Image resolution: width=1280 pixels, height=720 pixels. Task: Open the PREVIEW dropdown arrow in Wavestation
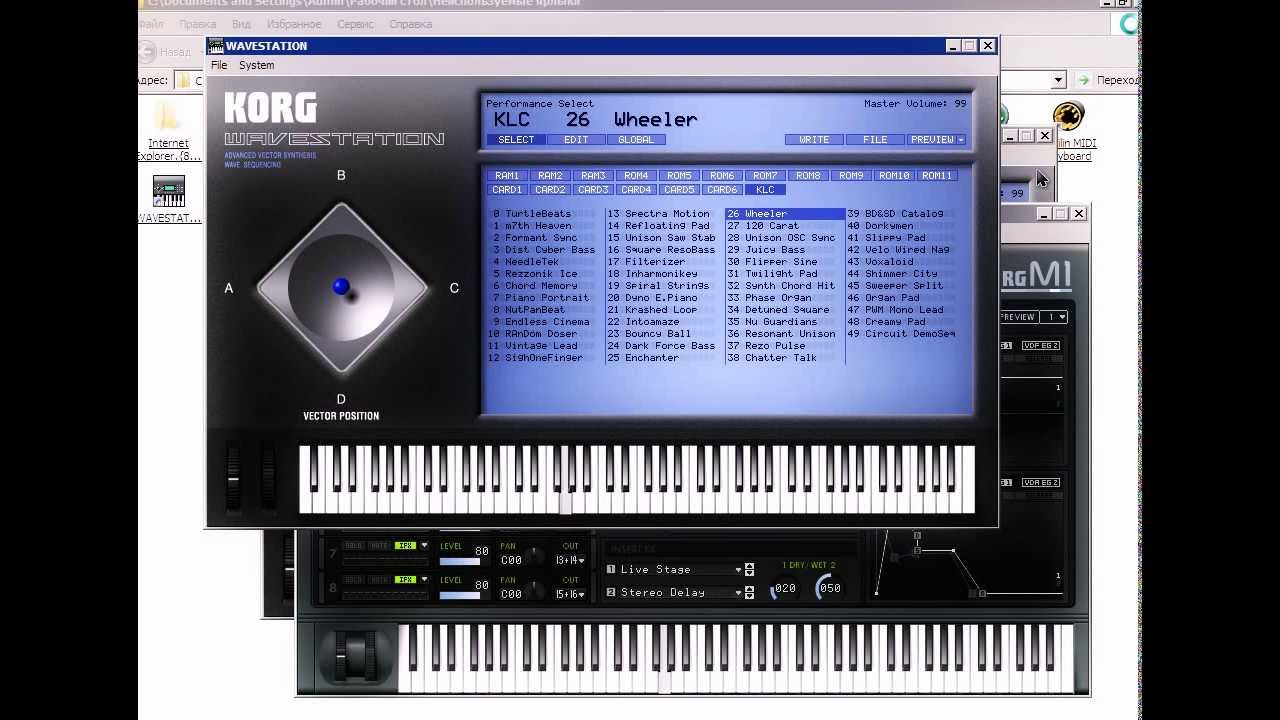(961, 140)
